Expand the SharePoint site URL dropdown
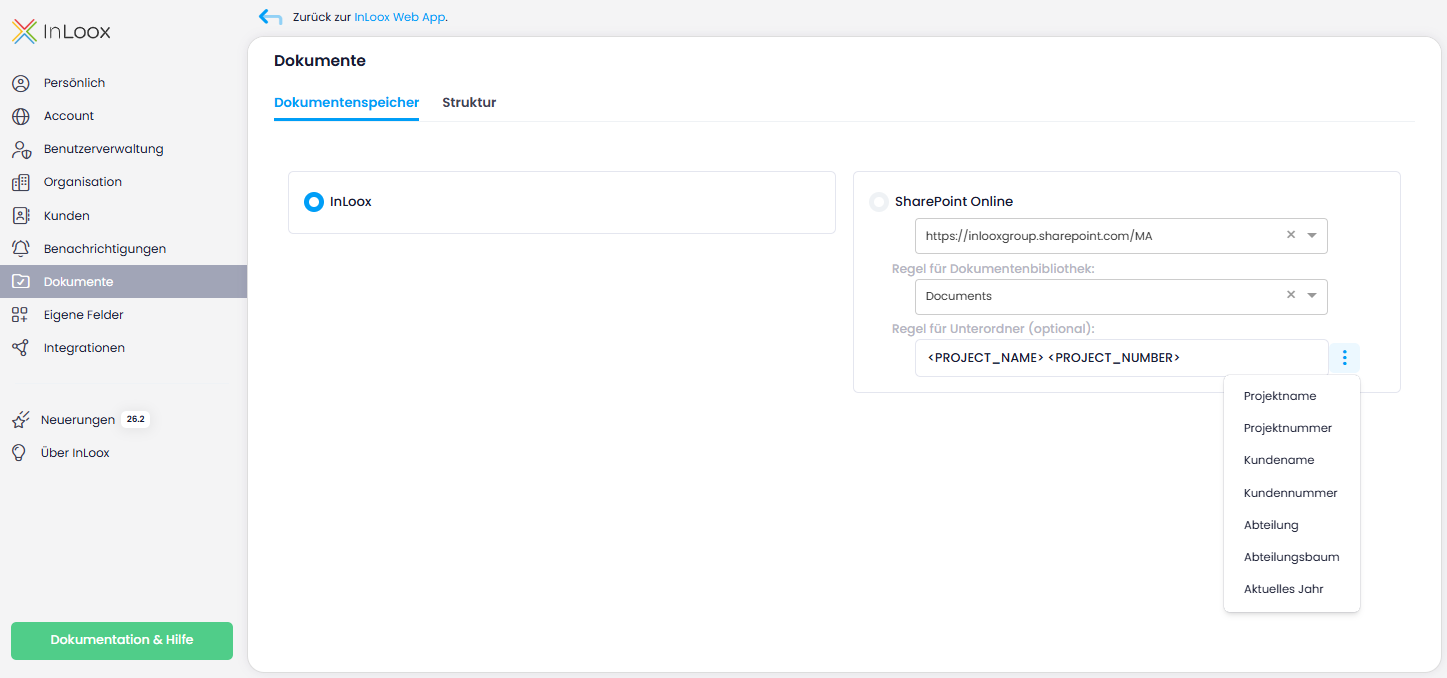The image size is (1447, 678). [1312, 236]
